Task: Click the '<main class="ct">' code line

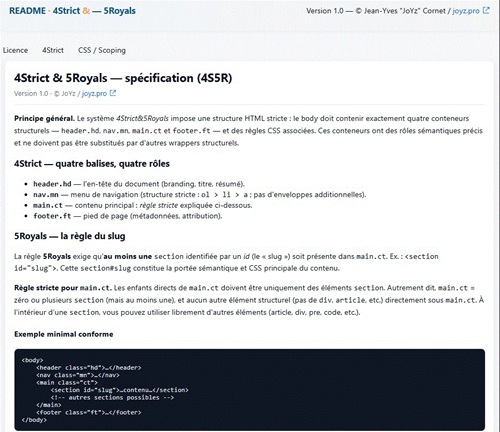Action: click(x=67, y=382)
